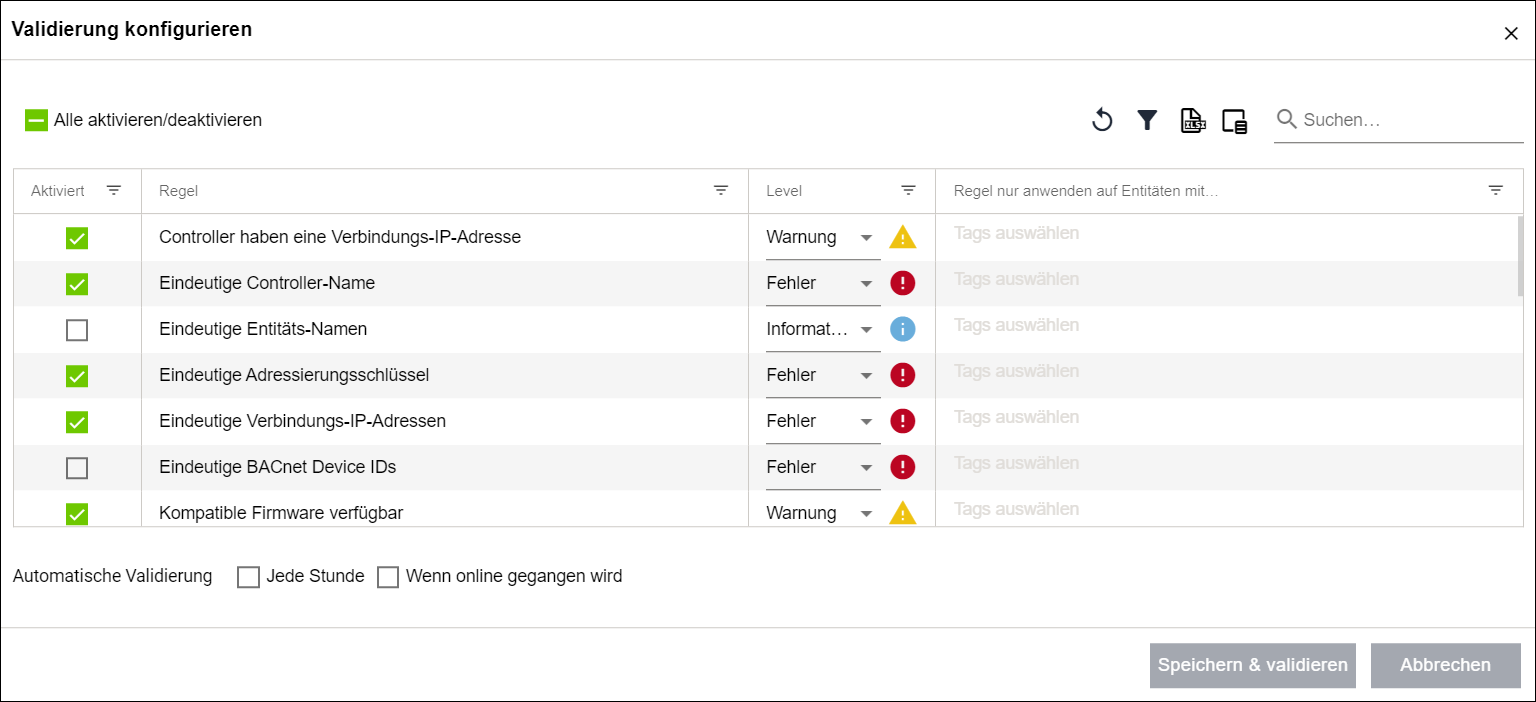Open the Aktiviert column filter icon

coord(114,190)
